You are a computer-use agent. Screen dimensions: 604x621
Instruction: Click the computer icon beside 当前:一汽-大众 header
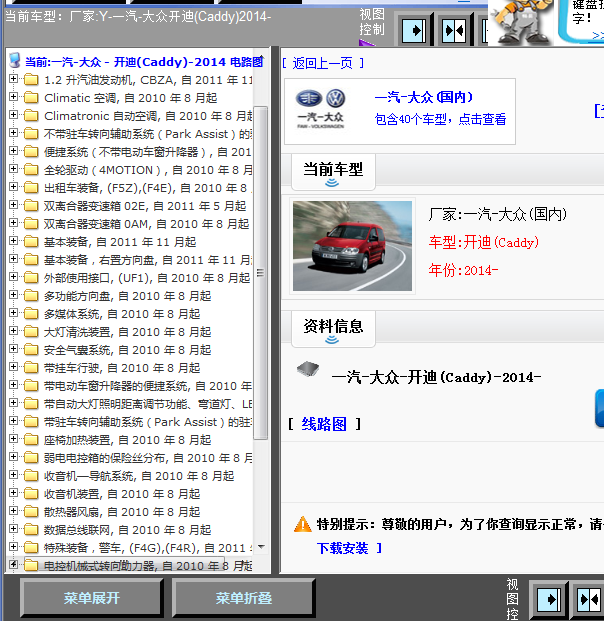[15, 61]
